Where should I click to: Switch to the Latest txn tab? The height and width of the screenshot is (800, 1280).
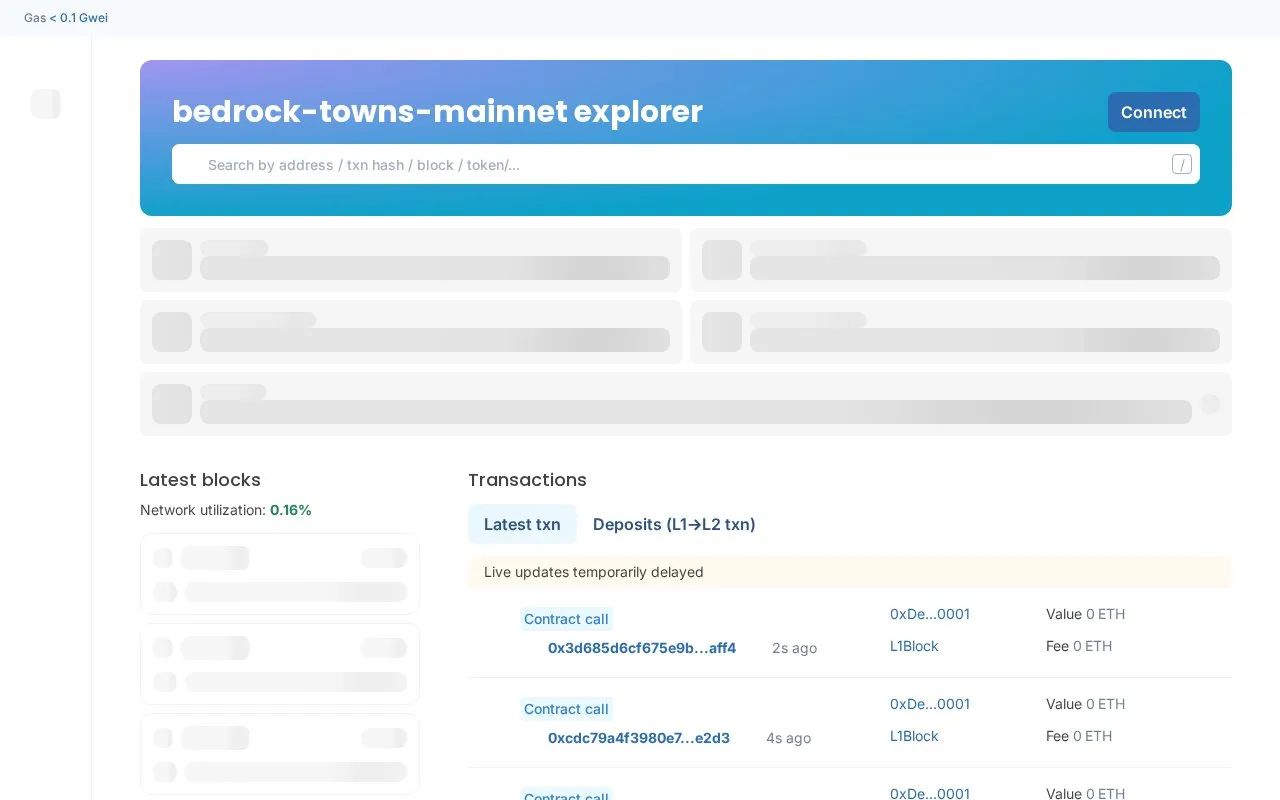point(522,524)
